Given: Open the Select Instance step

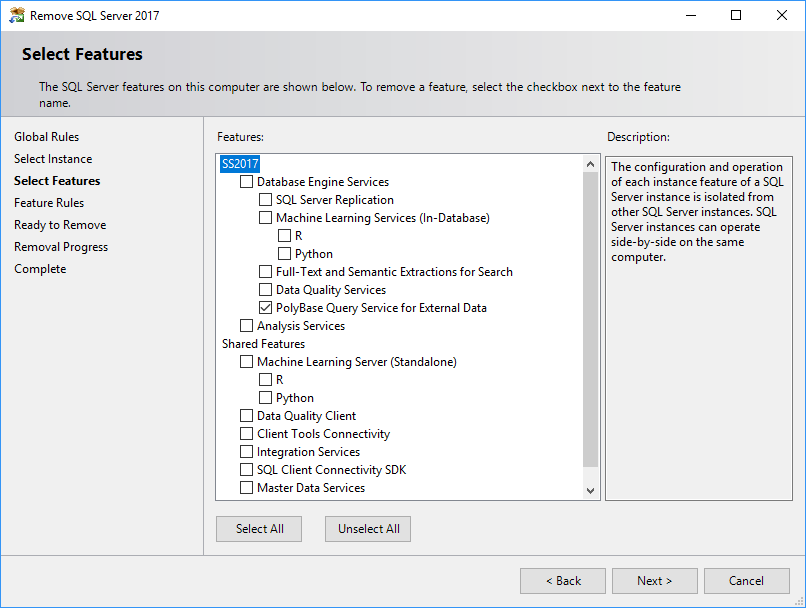Looking at the screenshot, I should pyautogui.click(x=53, y=159).
